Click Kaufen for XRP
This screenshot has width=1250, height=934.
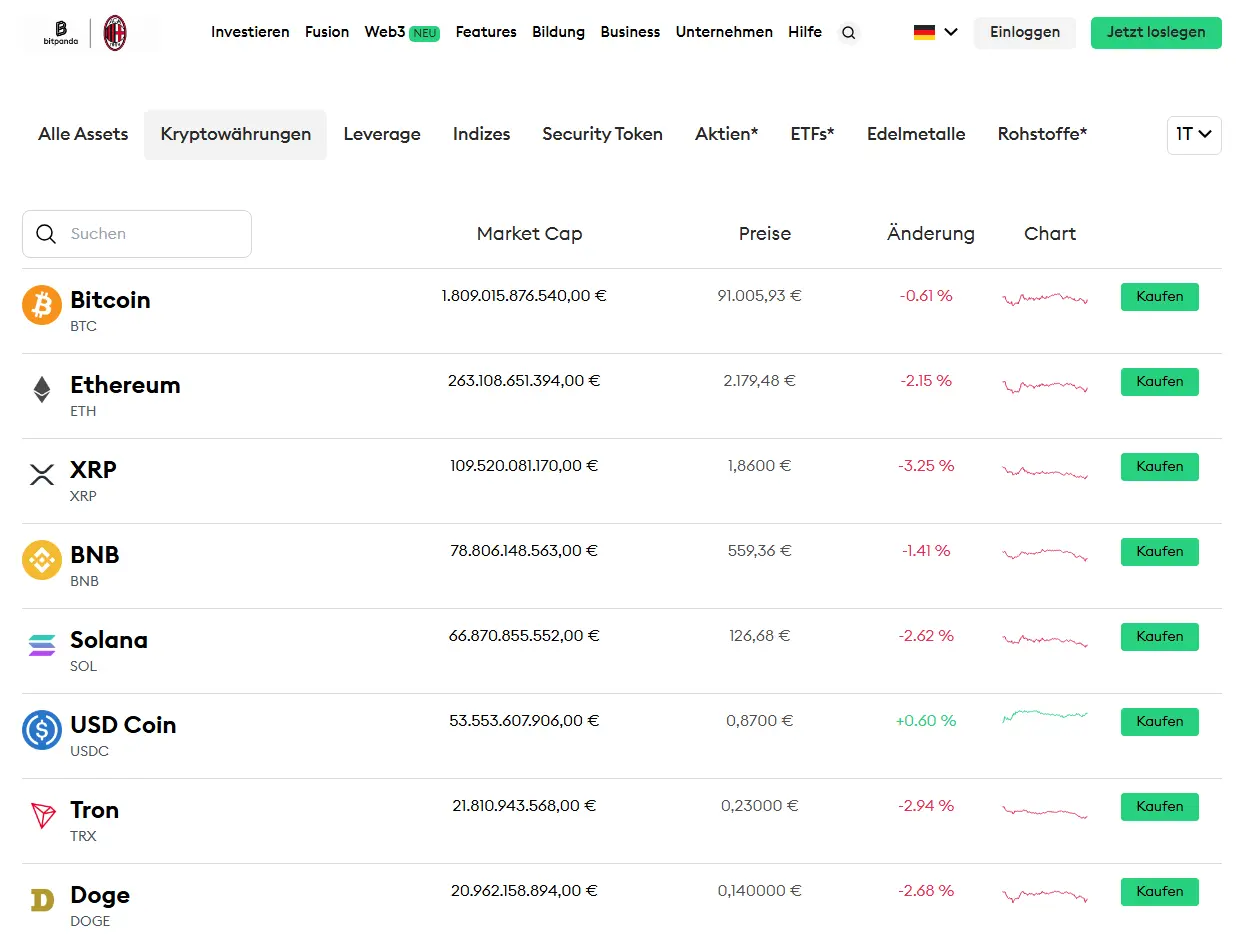[x=1160, y=467]
